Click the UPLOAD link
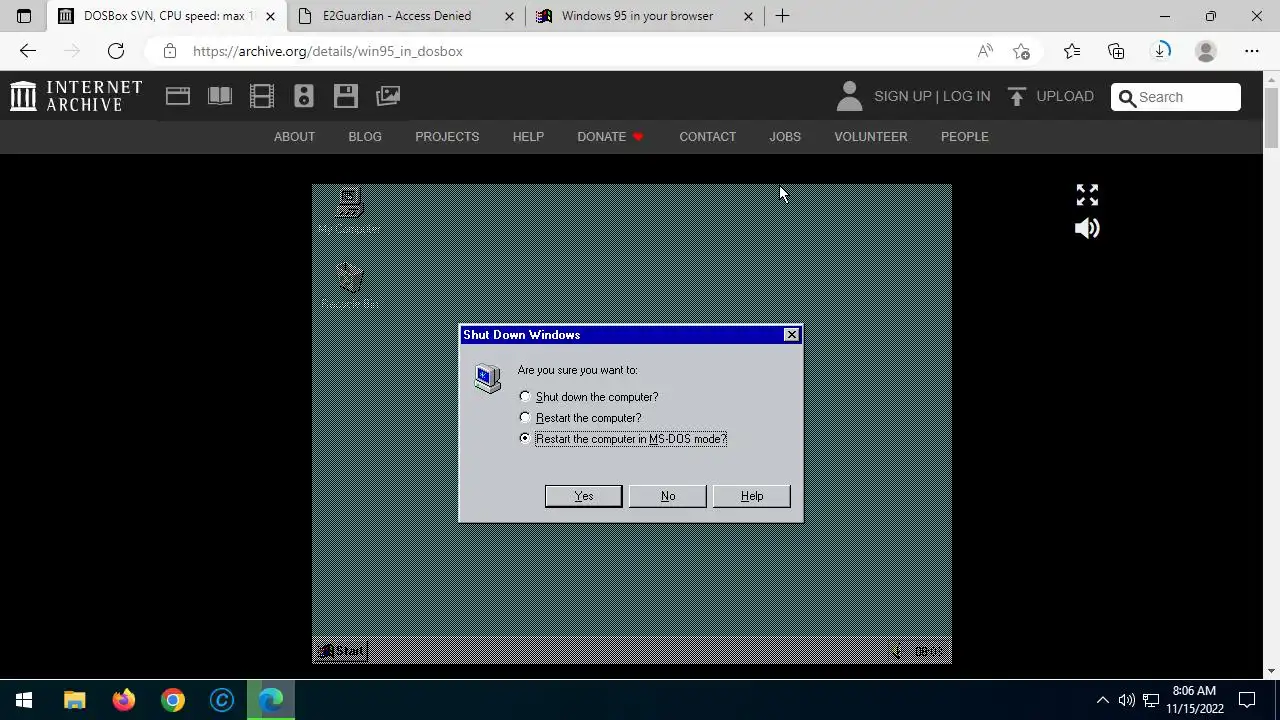 [x=1065, y=96]
